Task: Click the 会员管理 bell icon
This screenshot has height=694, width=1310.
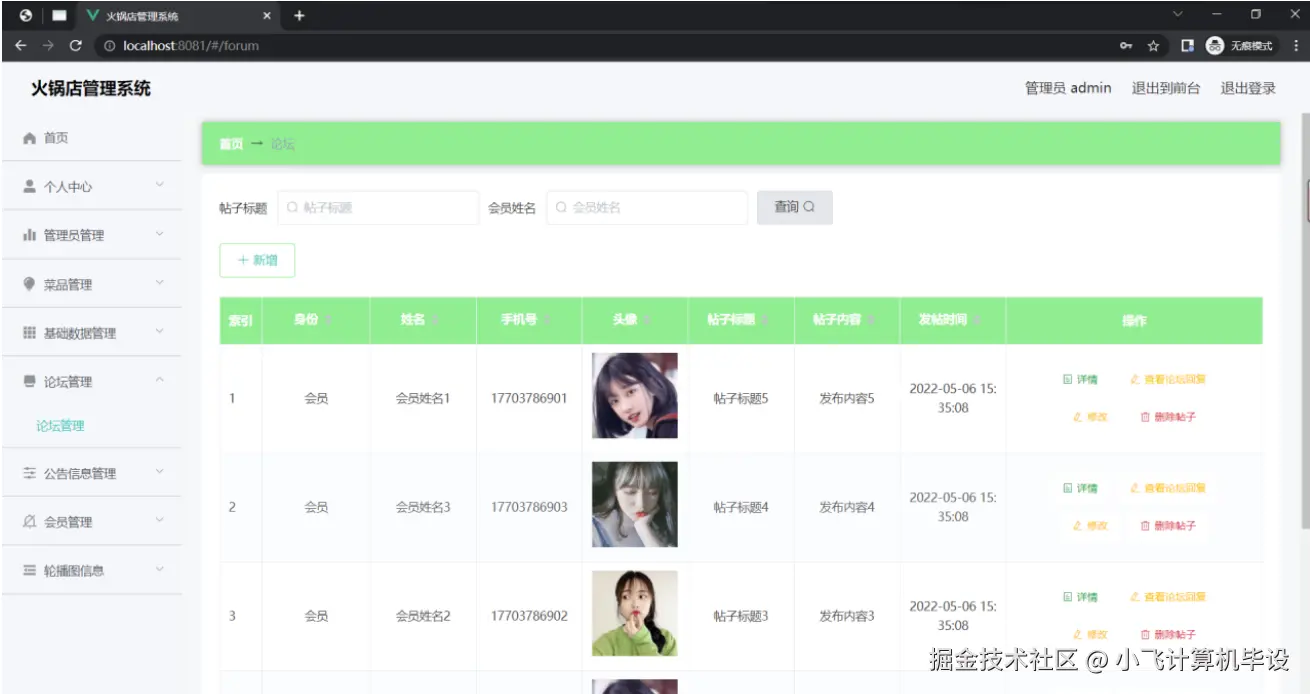Action: pyautogui.click(x=29, y=522)
